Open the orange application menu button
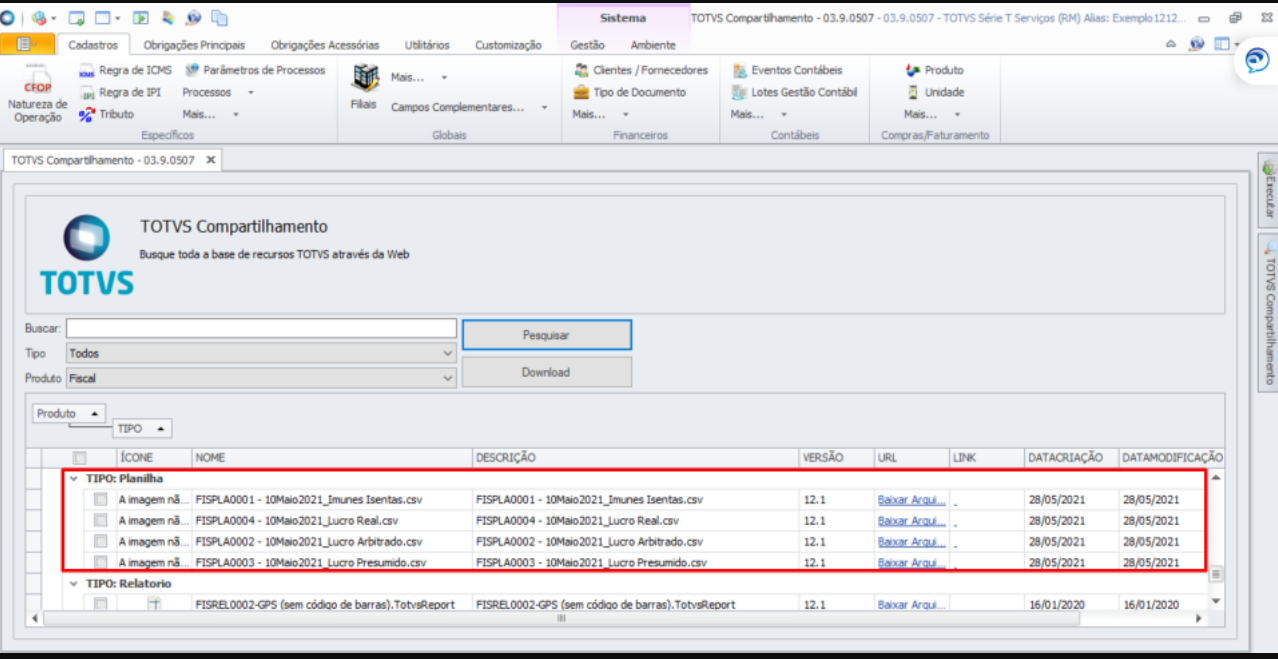 pyautogui.click(x=28, y=44)
